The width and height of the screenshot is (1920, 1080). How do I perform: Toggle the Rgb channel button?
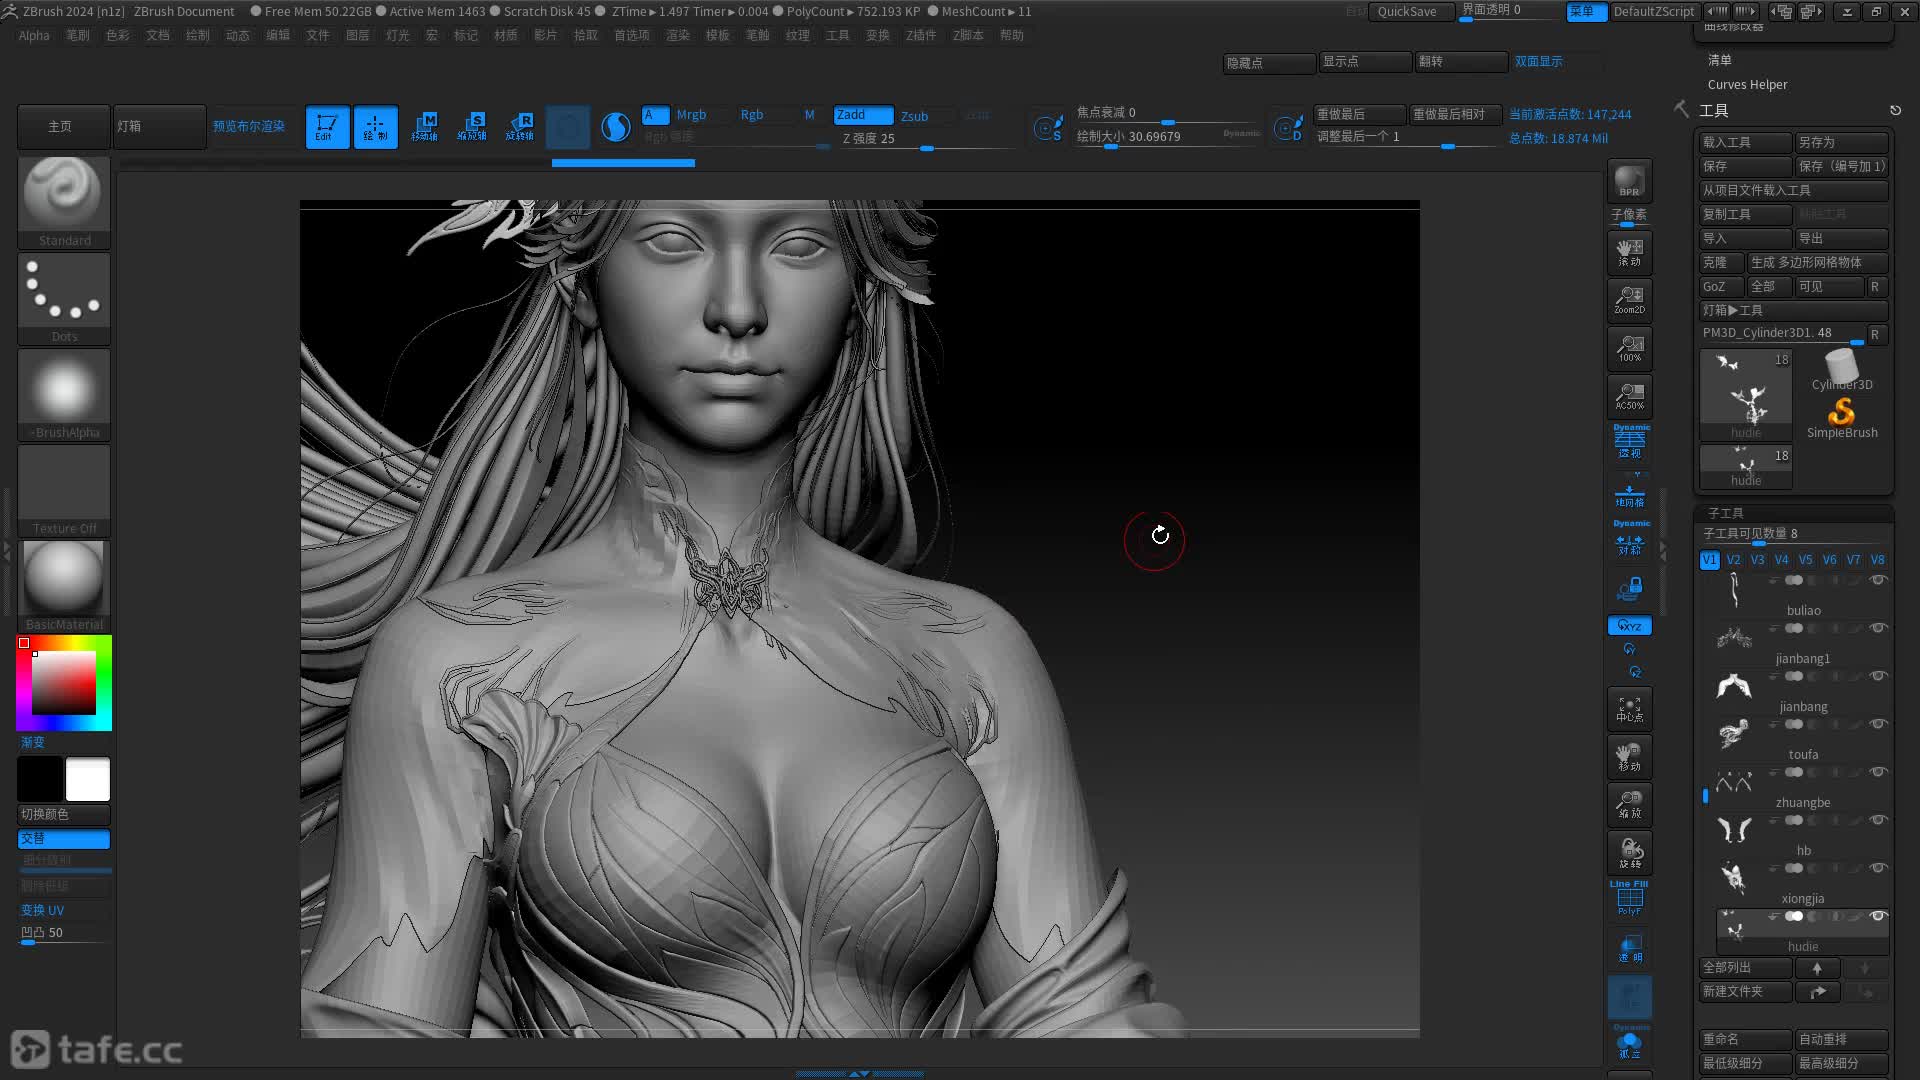pyautogui.click(x=752, y=115)
